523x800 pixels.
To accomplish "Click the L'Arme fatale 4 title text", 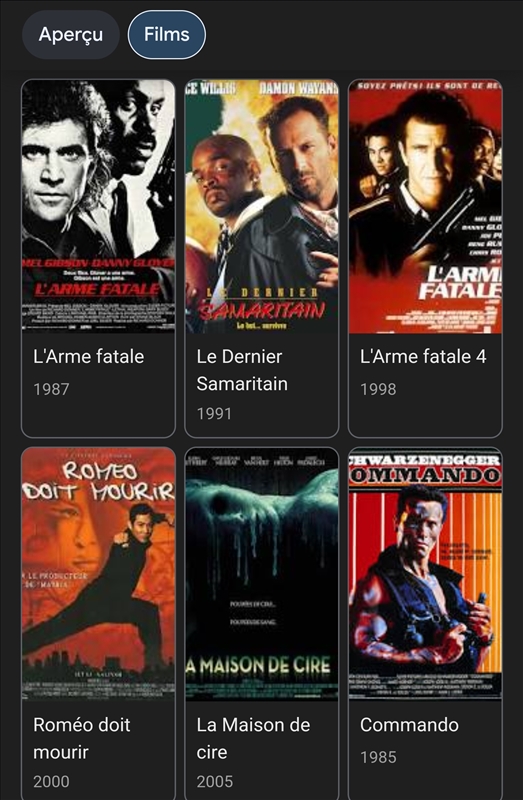I will pyautogui.click(x=424, y=357).
